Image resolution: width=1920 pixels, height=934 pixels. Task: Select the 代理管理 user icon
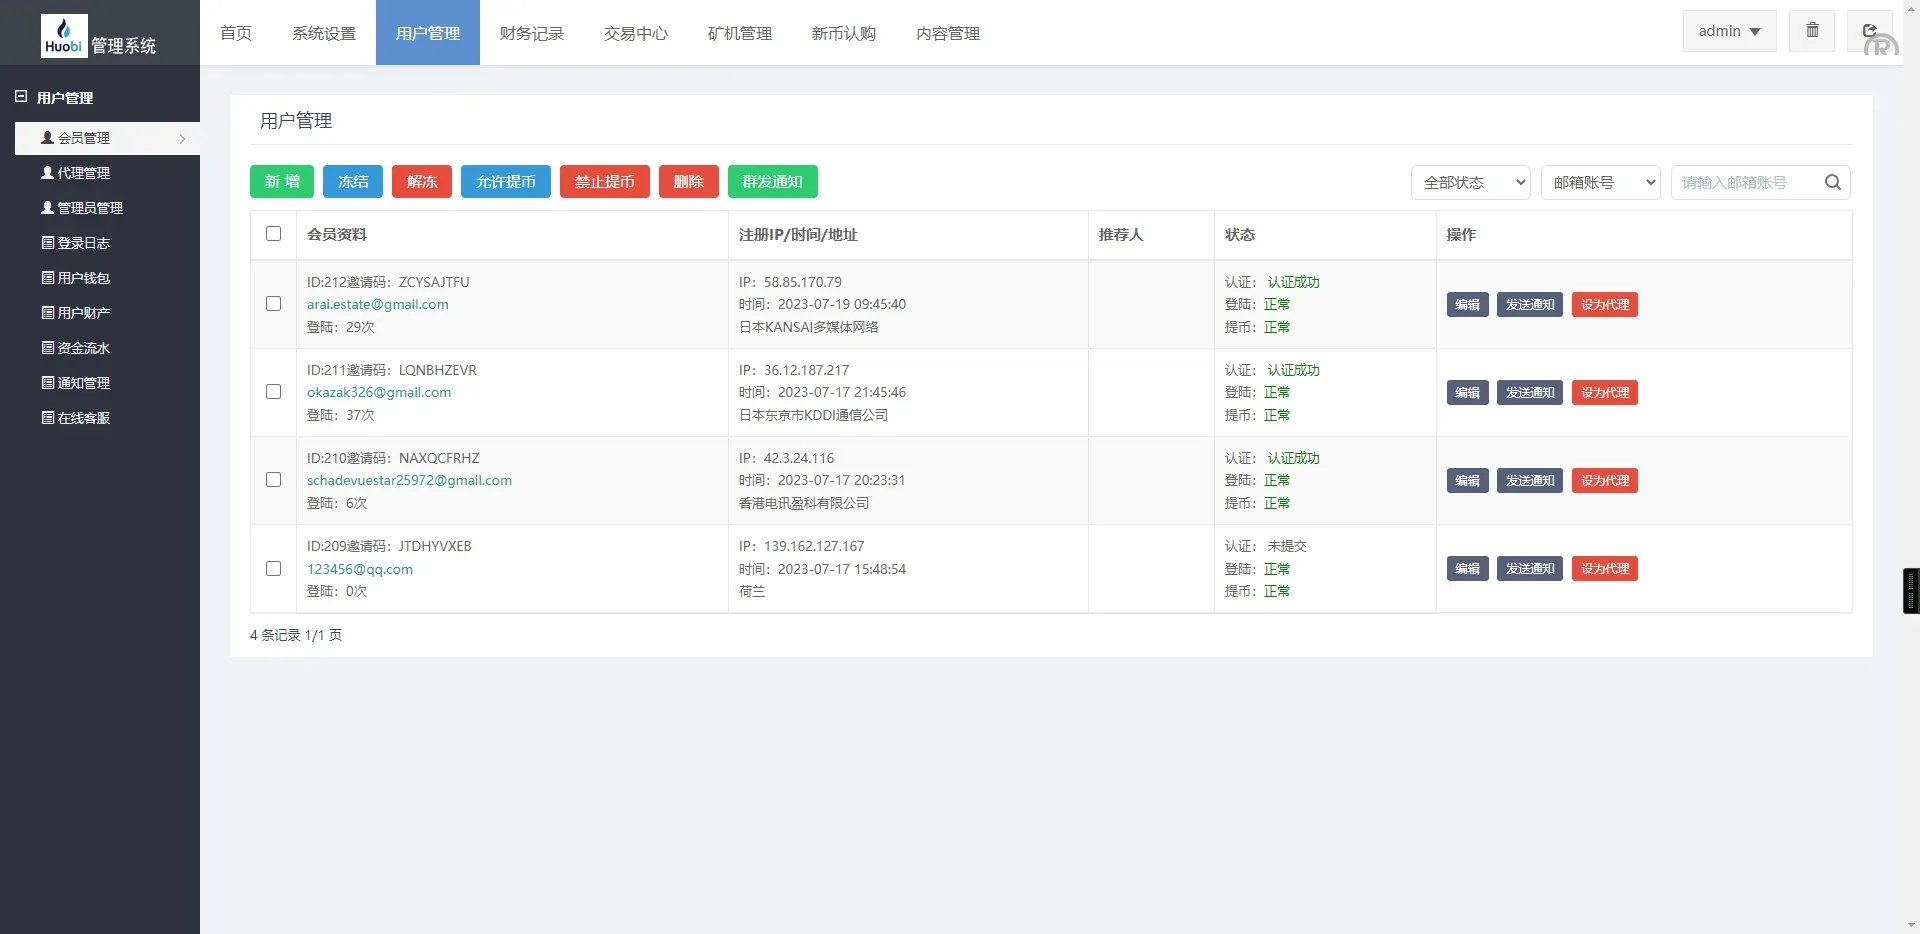(46, 172)
